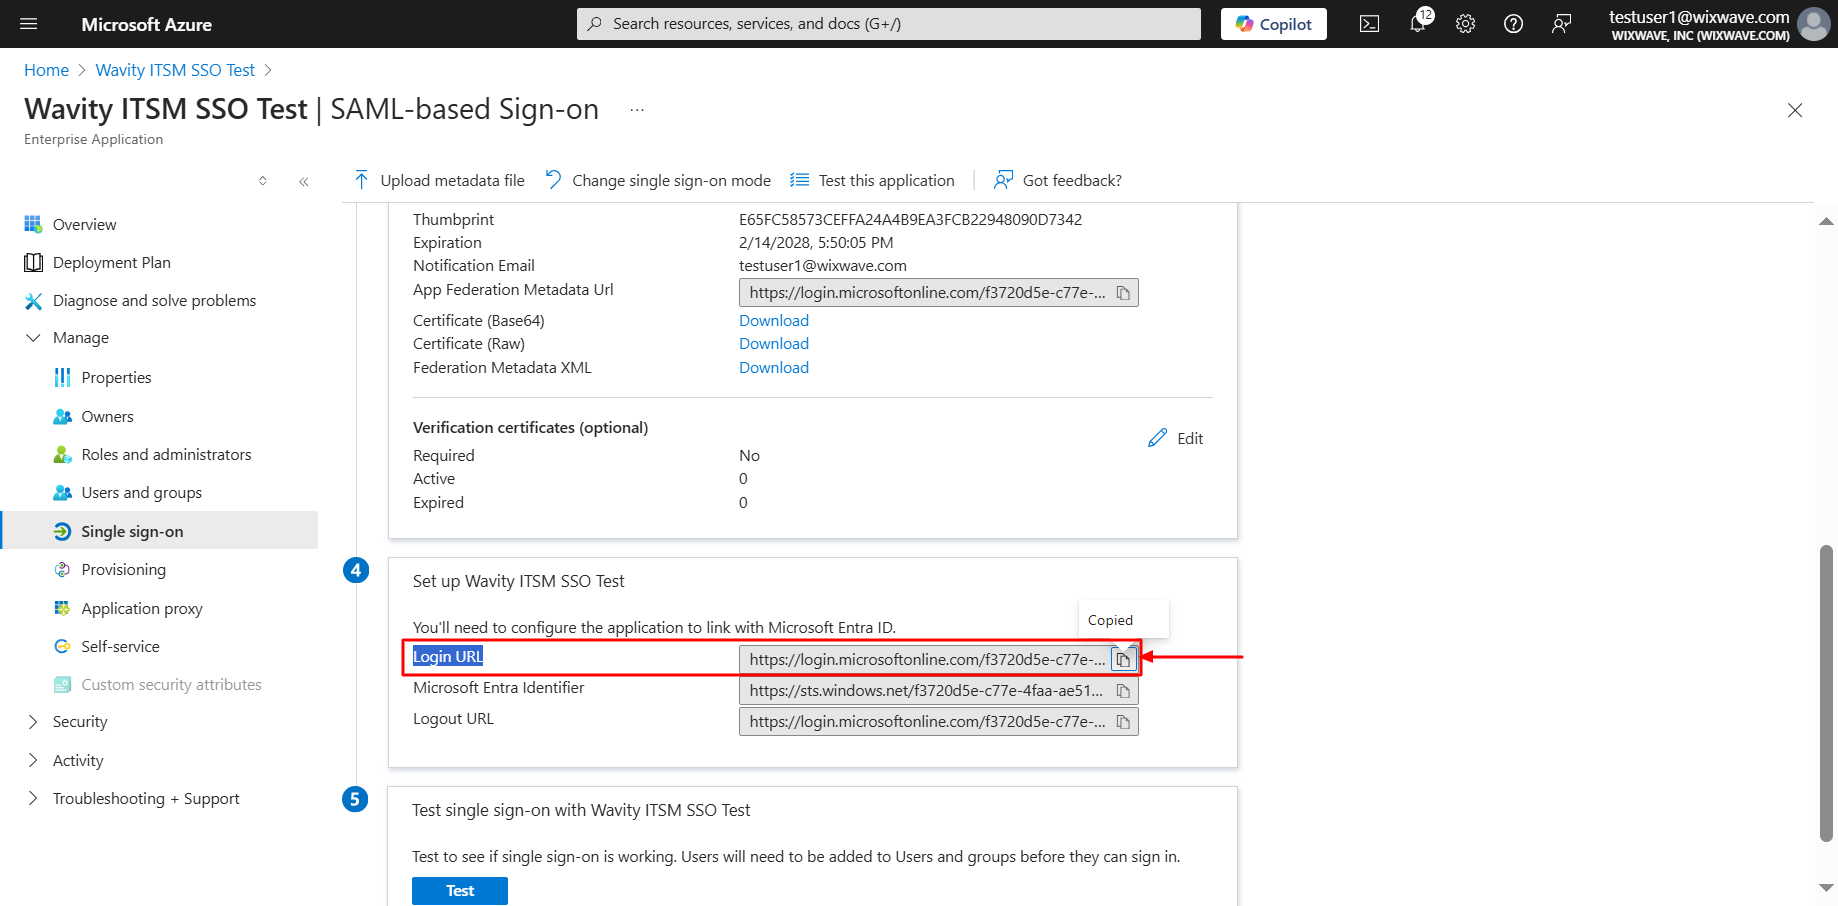Open feedback icon in top bar

click(1561, 24)
